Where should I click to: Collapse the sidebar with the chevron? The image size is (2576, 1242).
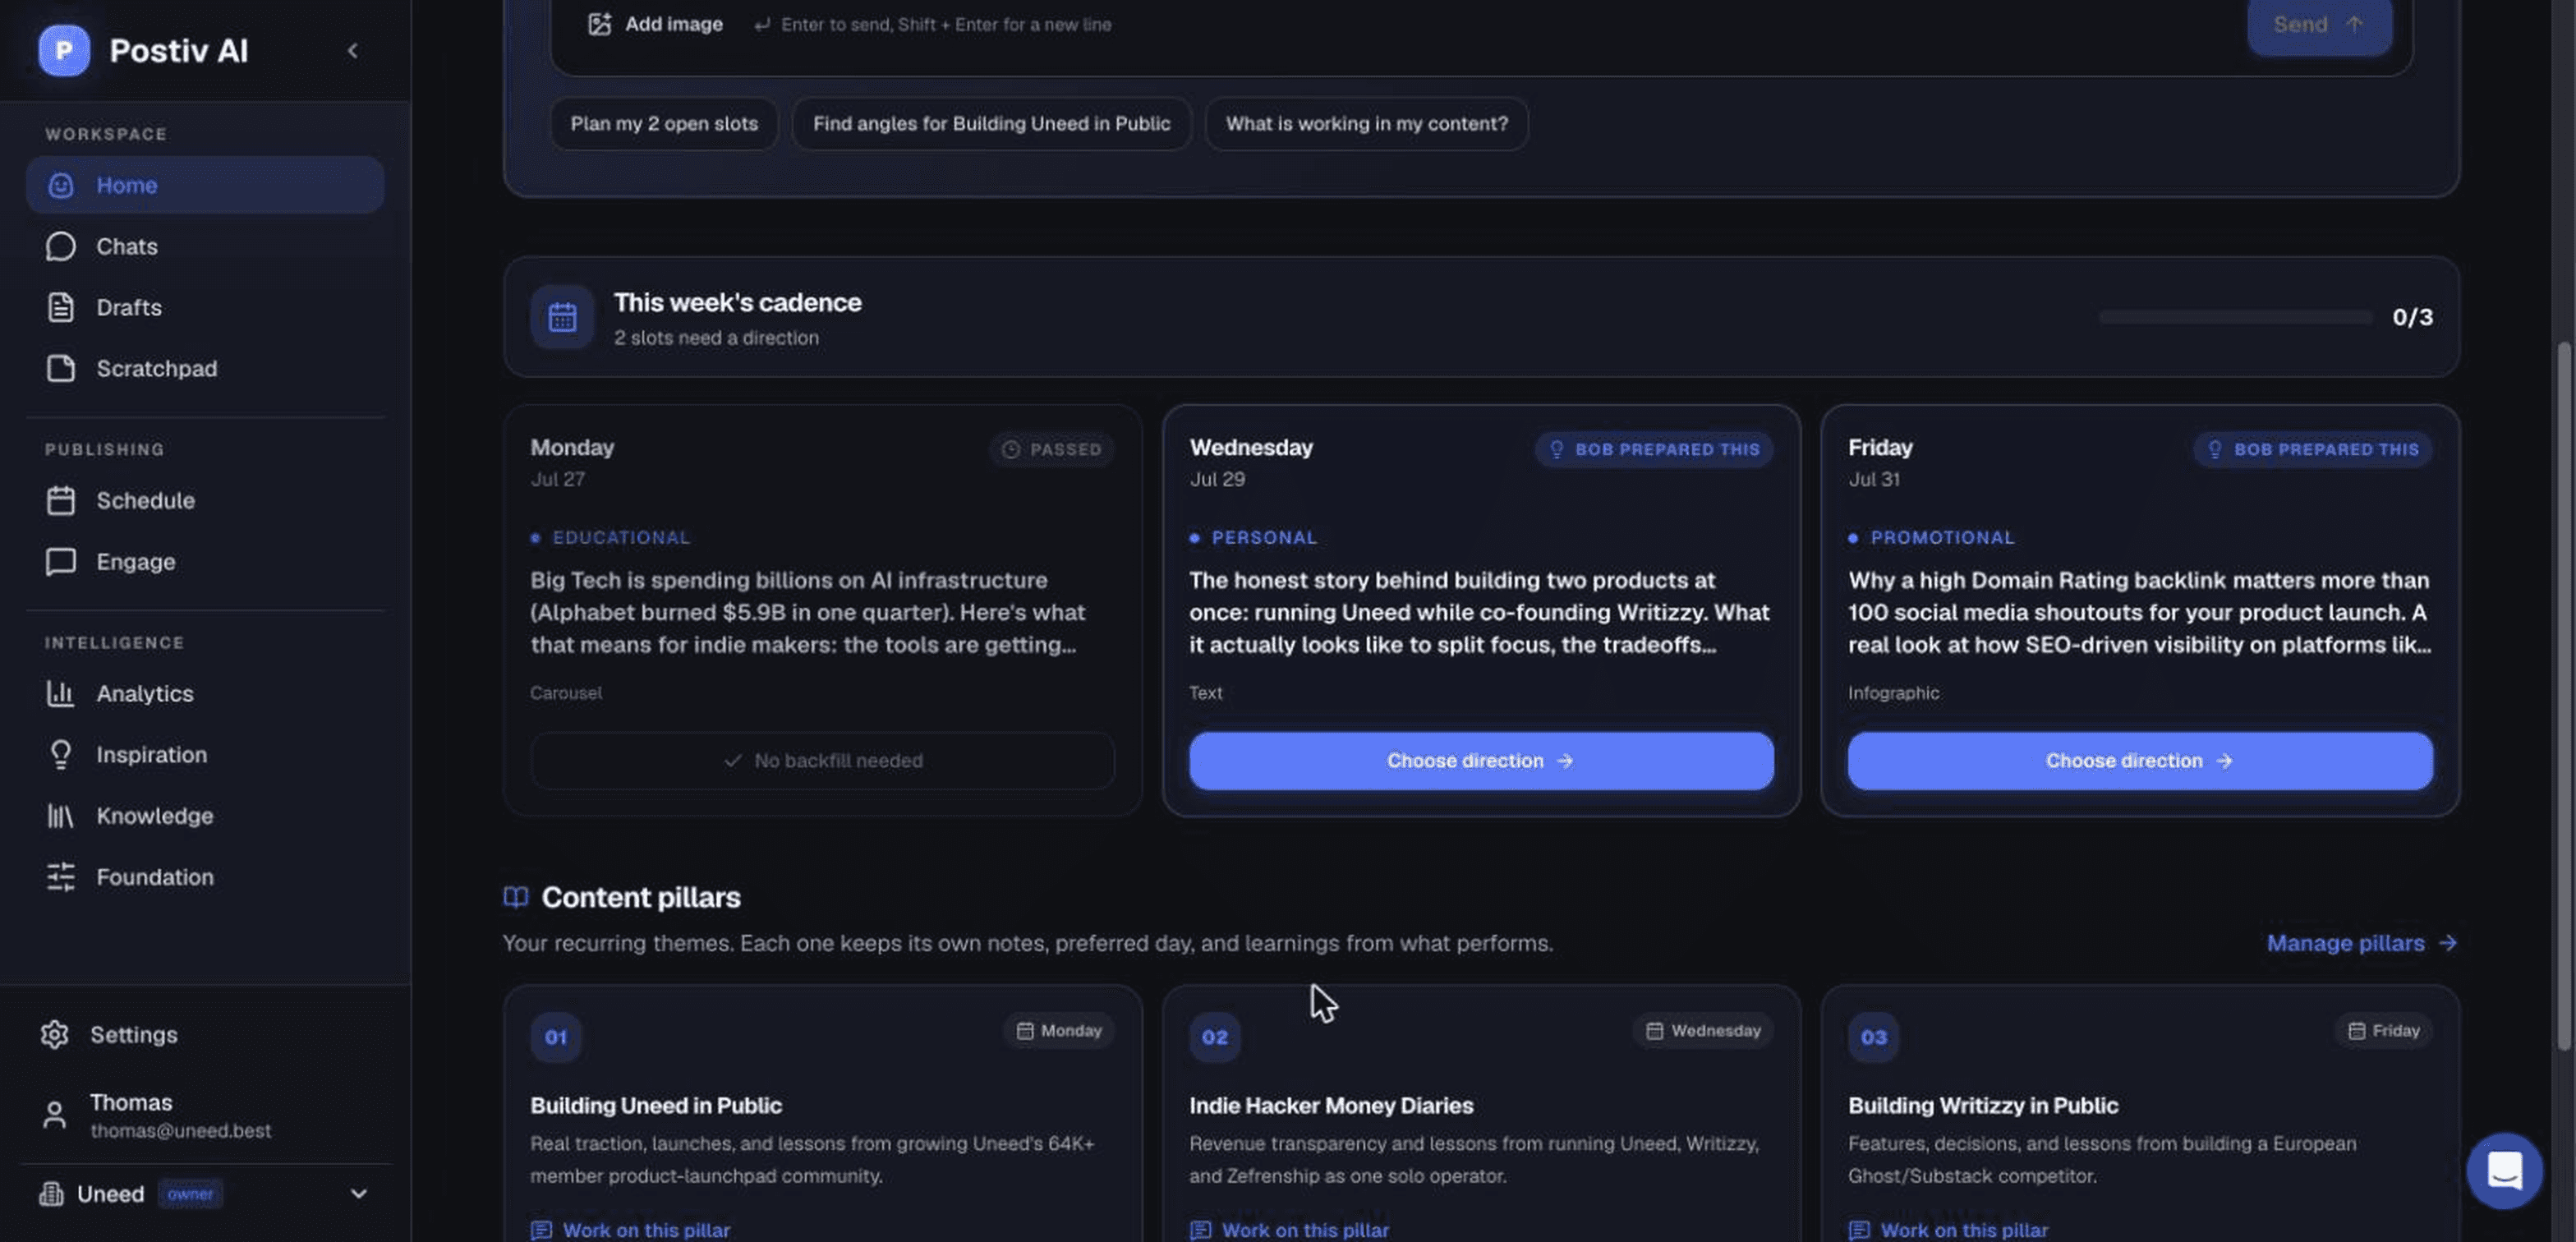tap(352, 50)
